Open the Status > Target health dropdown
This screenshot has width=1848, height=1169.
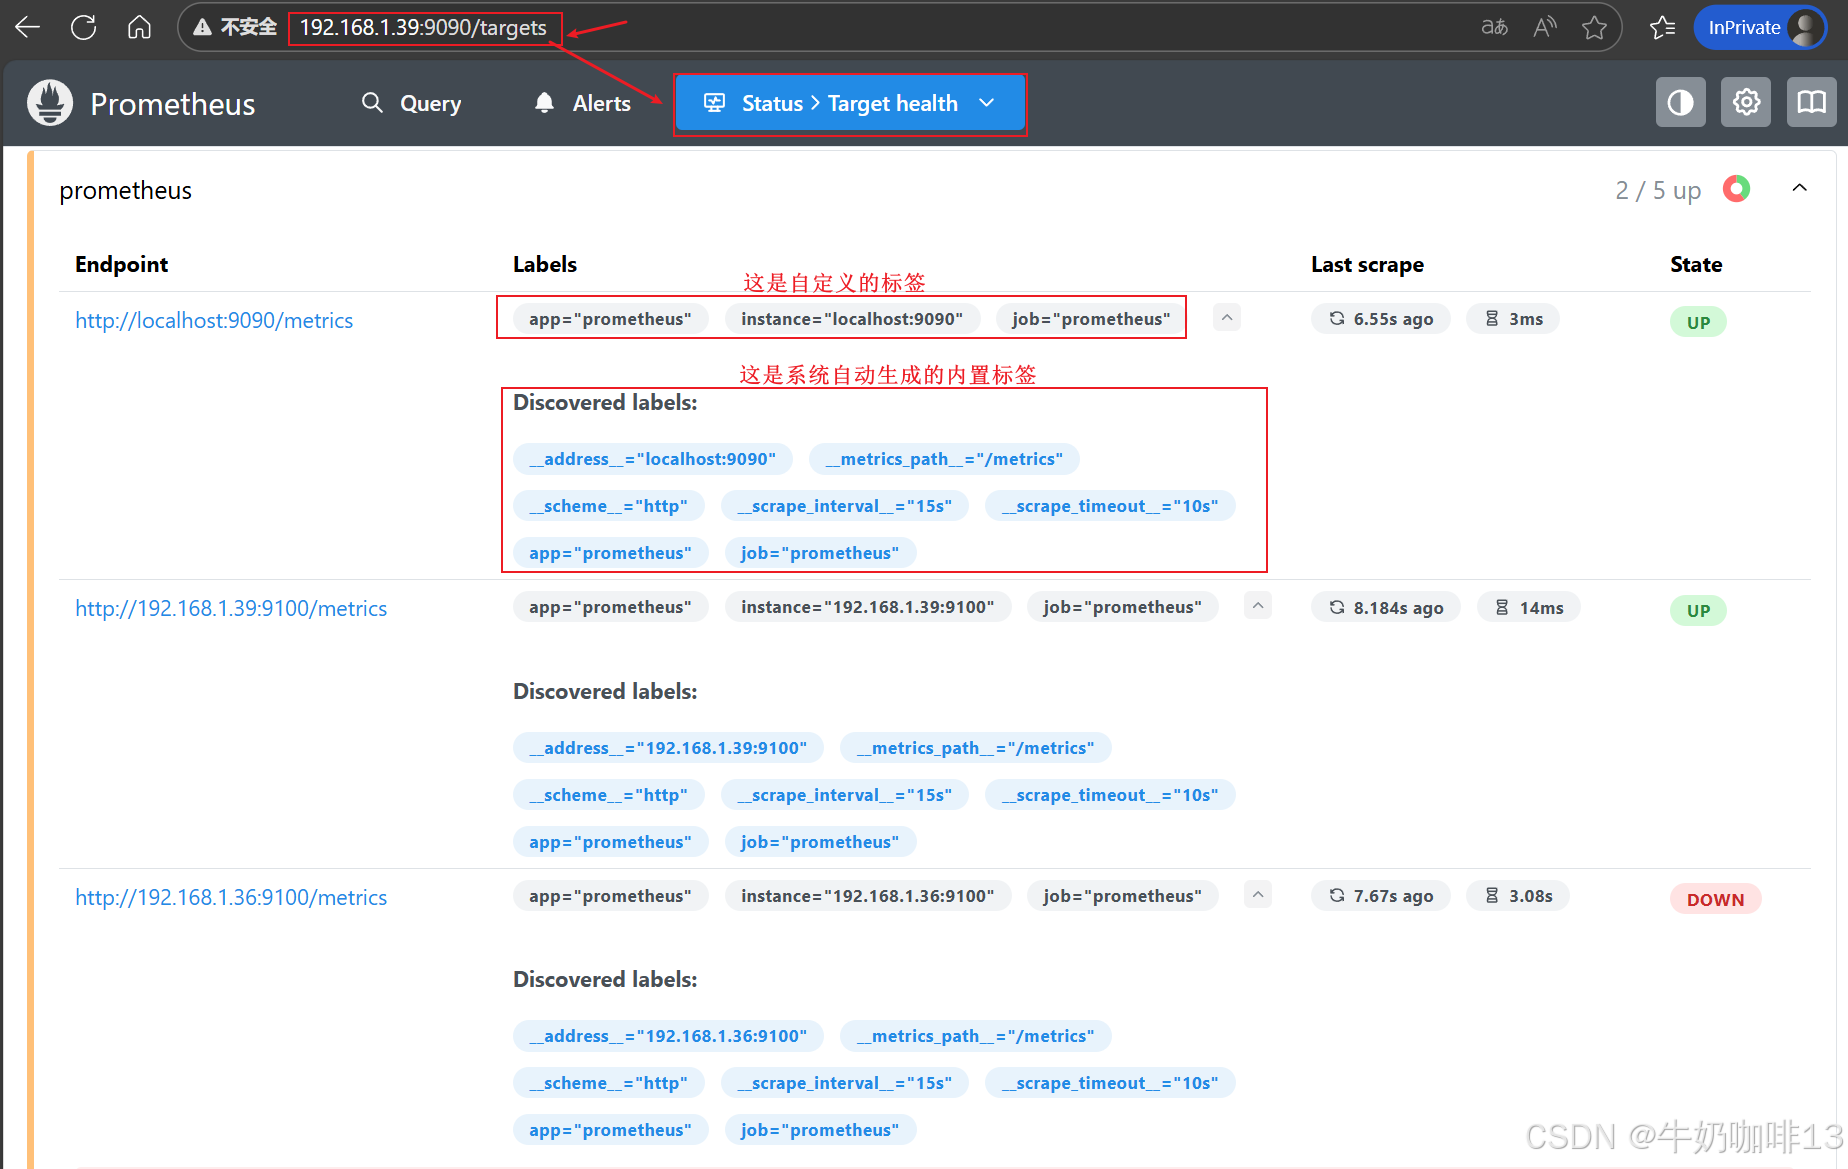[850, 103]
